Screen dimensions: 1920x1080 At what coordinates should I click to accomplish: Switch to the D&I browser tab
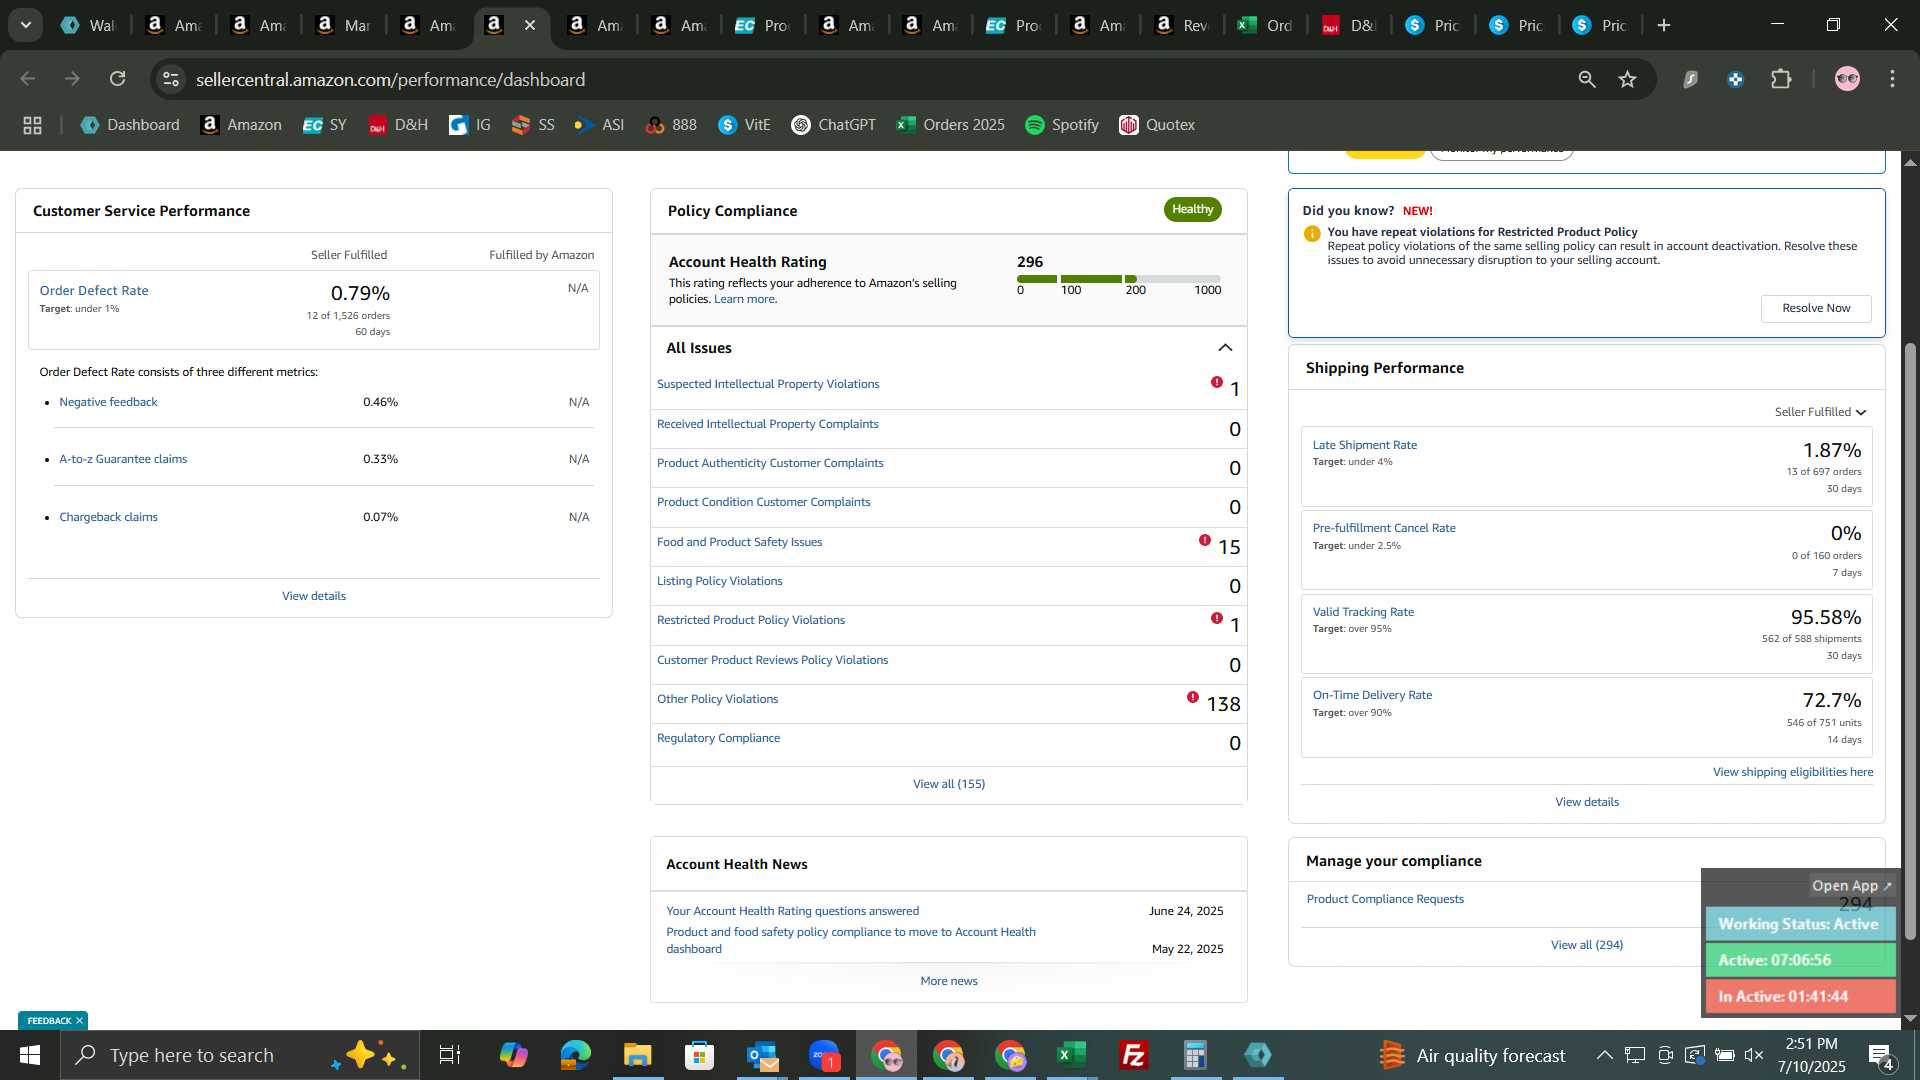click(1349, 25)
